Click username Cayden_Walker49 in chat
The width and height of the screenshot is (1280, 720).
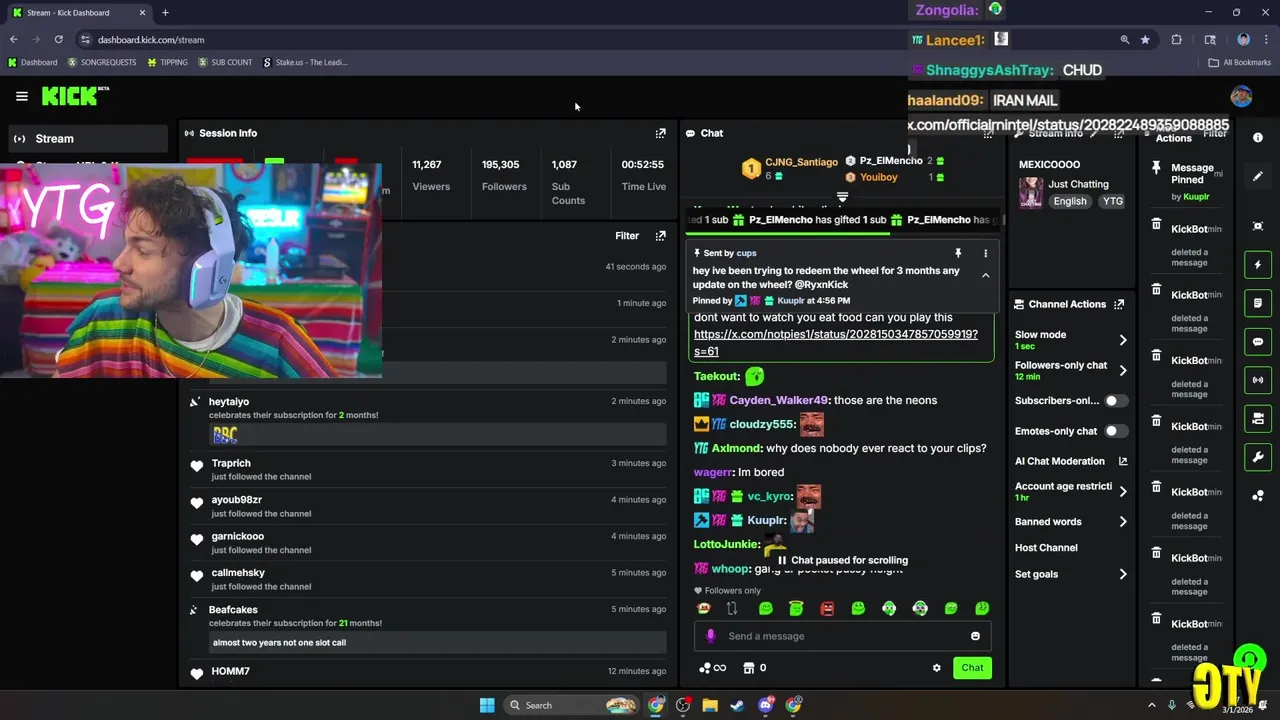[x=779, y=400]
